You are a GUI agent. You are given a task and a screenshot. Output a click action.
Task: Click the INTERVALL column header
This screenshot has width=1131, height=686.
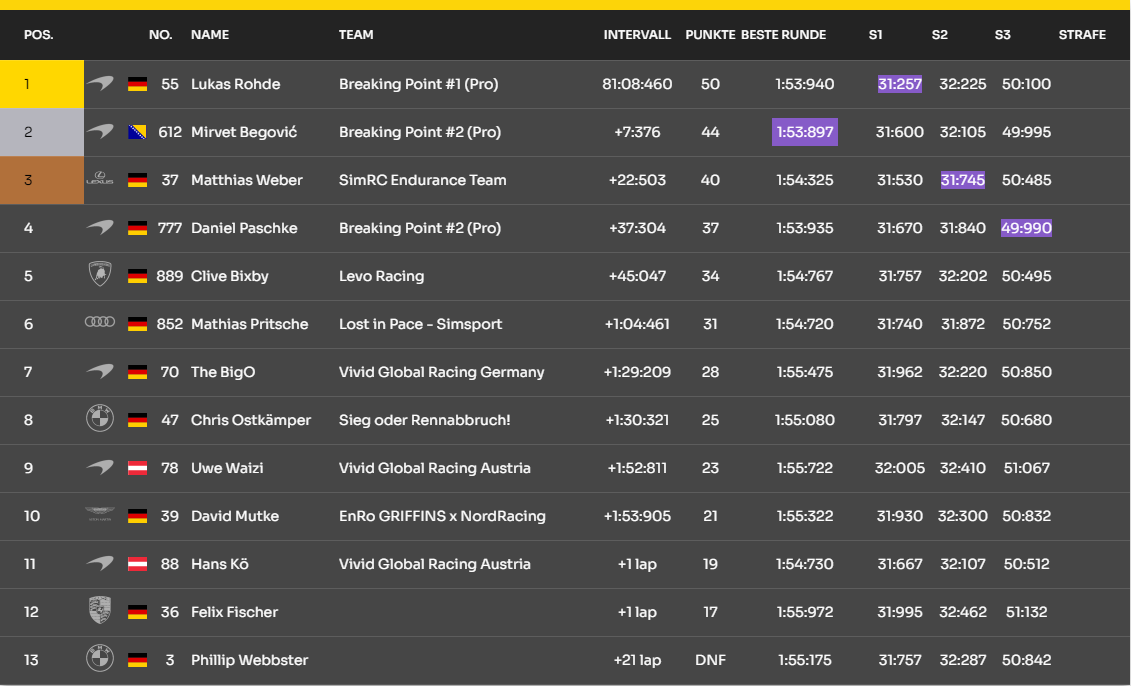(637, 35)
